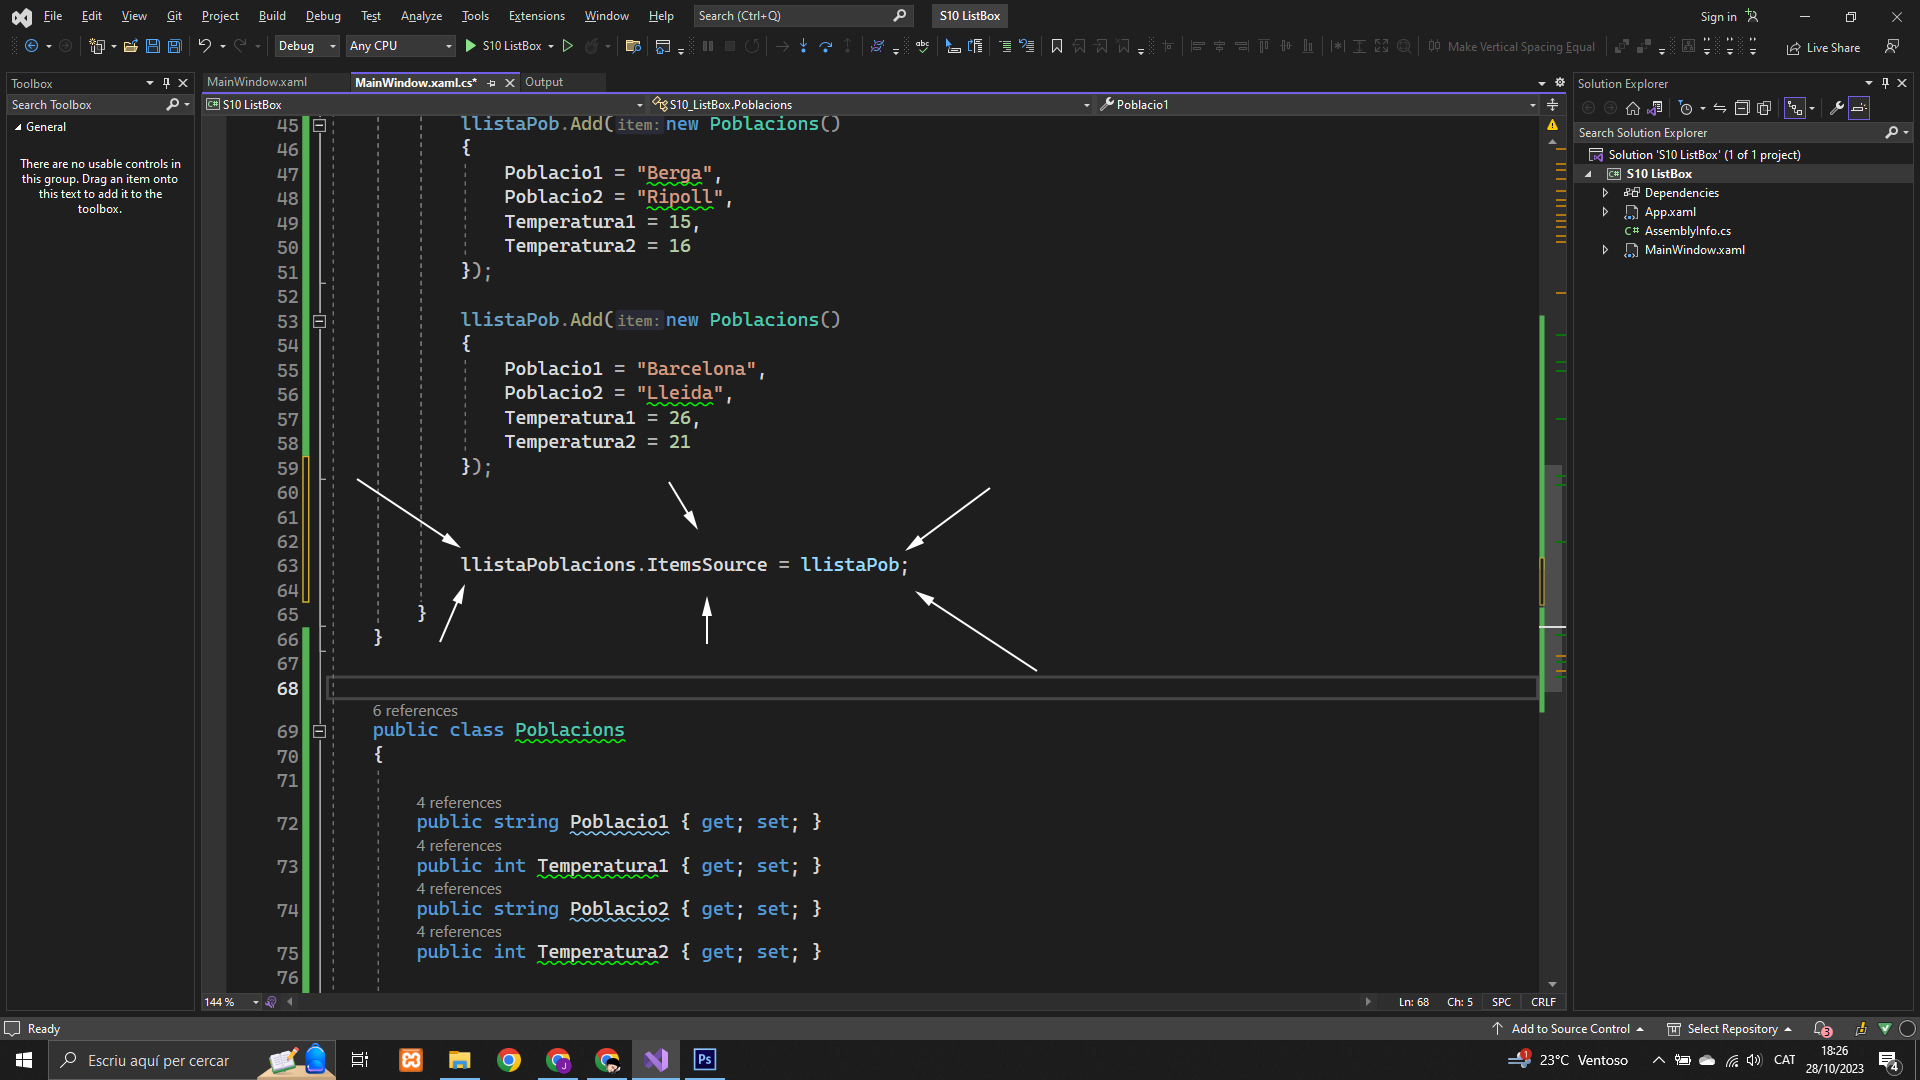Open Properties wrench icon in Solution Explorer

tap(1836, 108)
